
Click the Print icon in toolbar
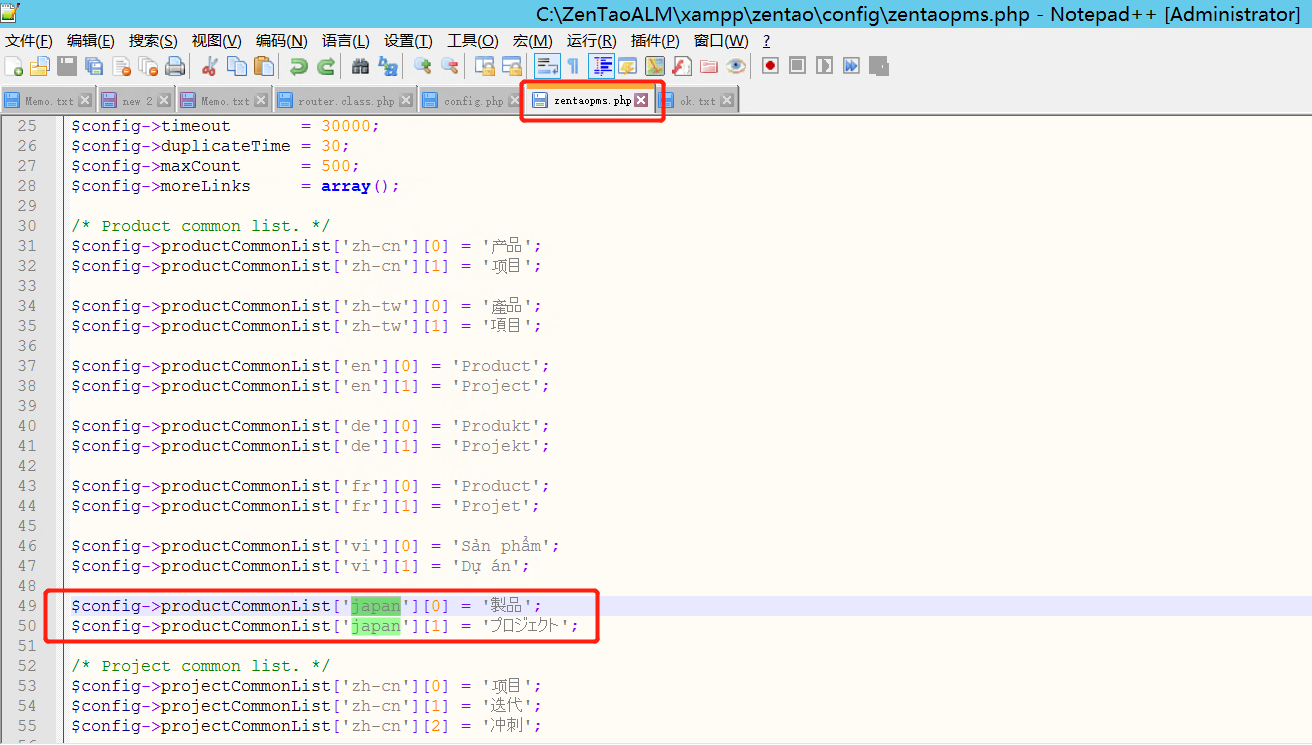coord(175,66)
